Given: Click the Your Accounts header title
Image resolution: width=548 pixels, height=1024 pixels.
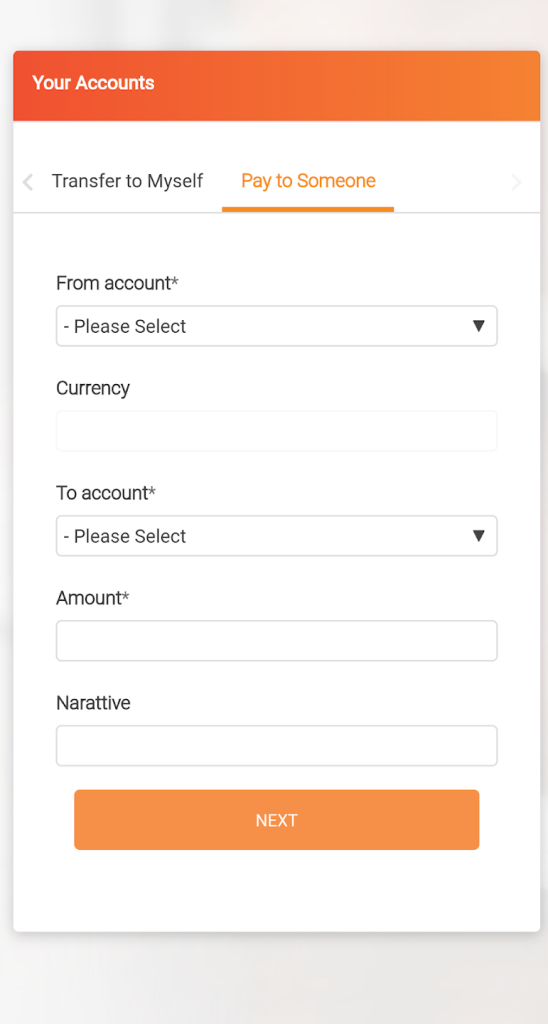Looking at the screenshot, I should [93, 83].
